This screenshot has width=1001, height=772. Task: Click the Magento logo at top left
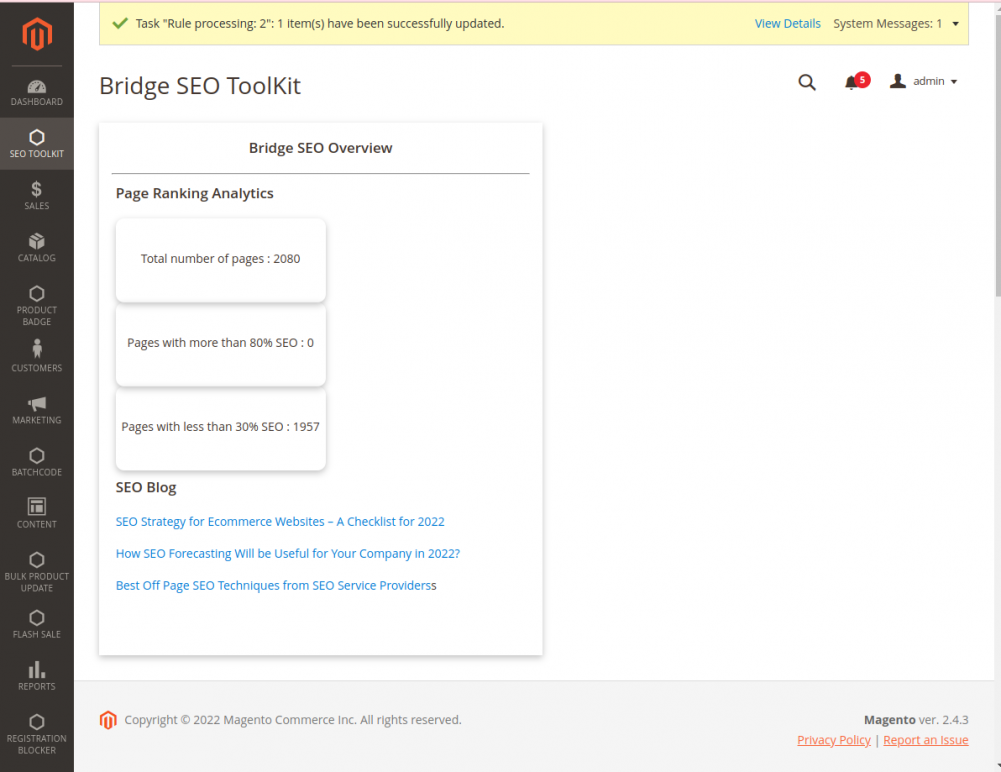[37, 33]
